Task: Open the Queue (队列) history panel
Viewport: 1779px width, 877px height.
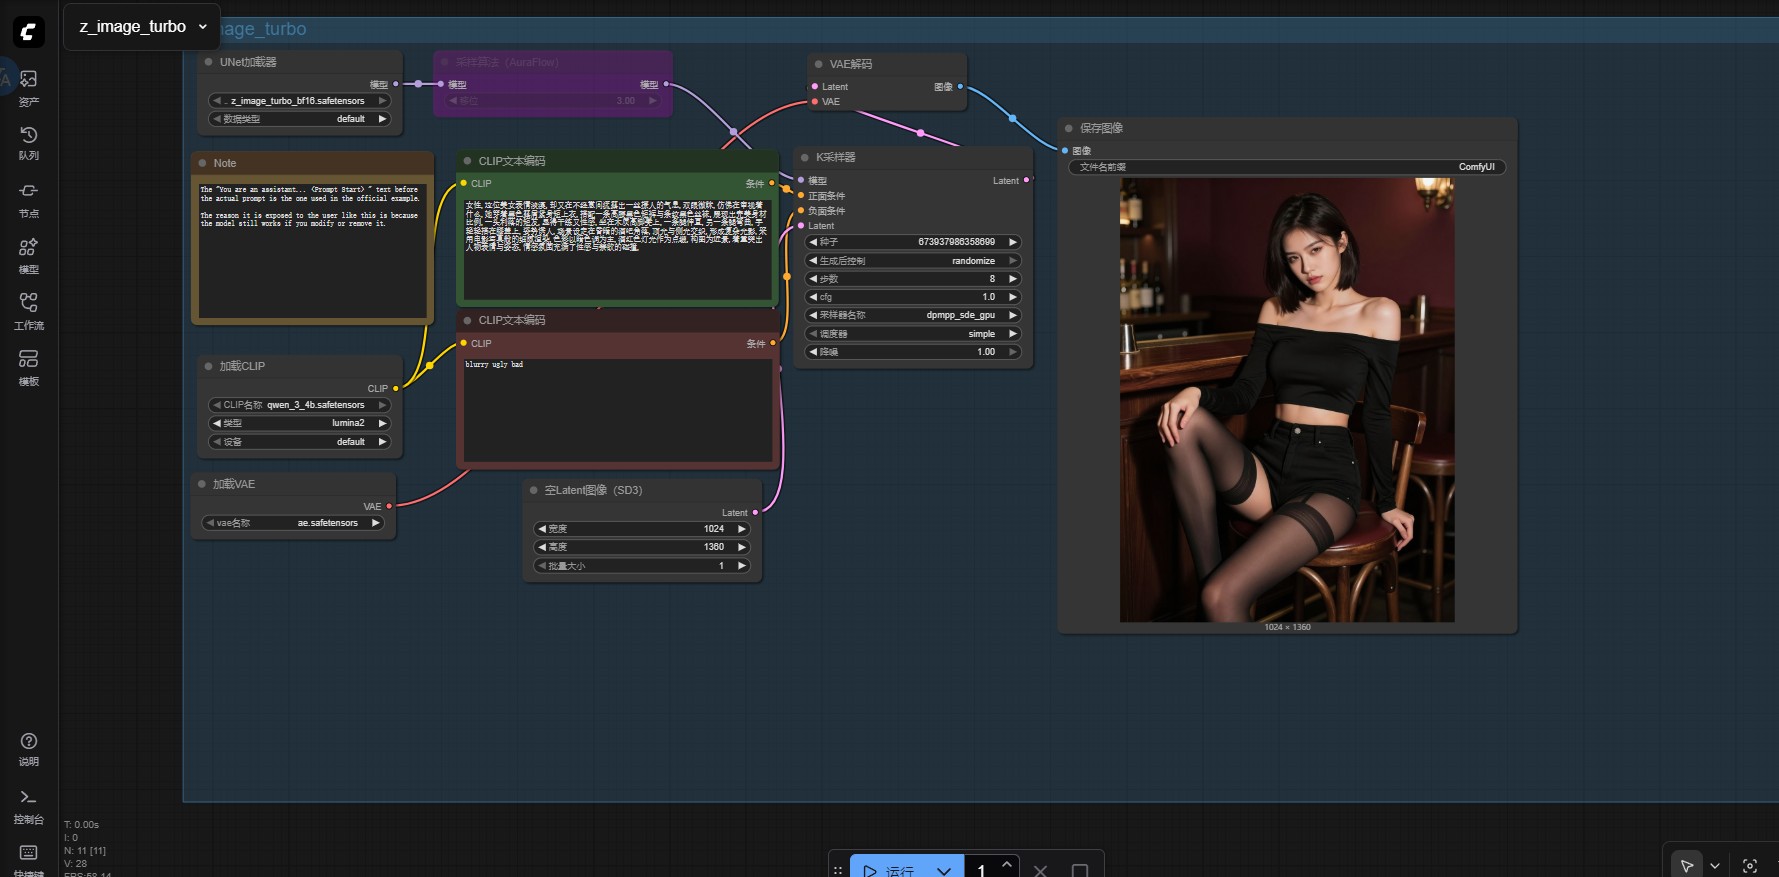Action: click(29, 142)
